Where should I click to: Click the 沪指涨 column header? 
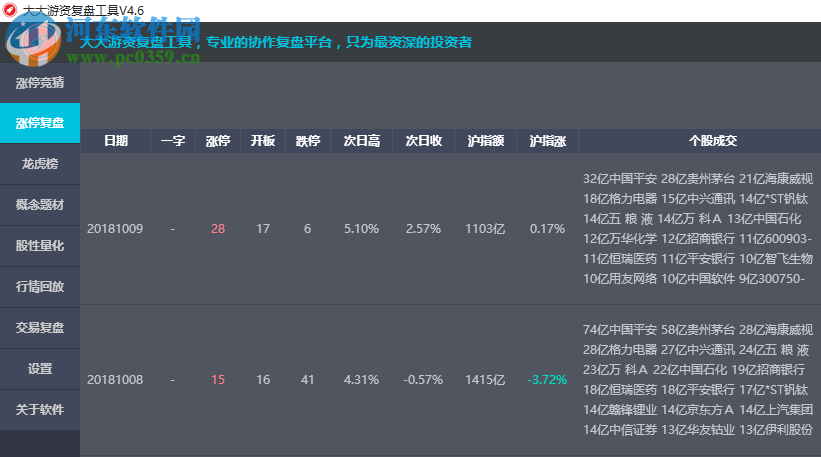547,141
